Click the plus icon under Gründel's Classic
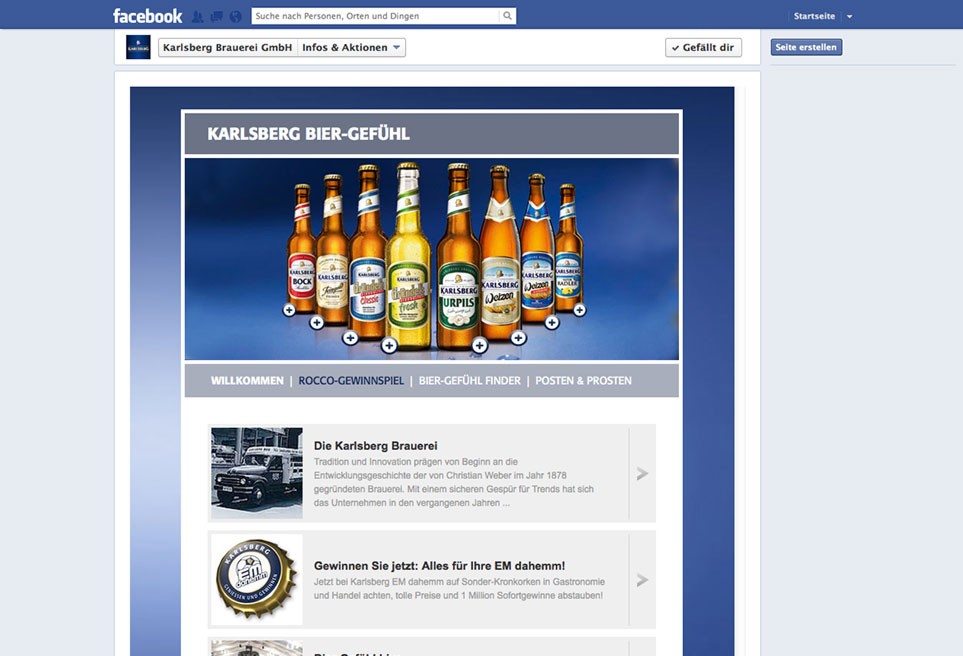This screenshot has height=656, width=963. (x=350, y=338)
